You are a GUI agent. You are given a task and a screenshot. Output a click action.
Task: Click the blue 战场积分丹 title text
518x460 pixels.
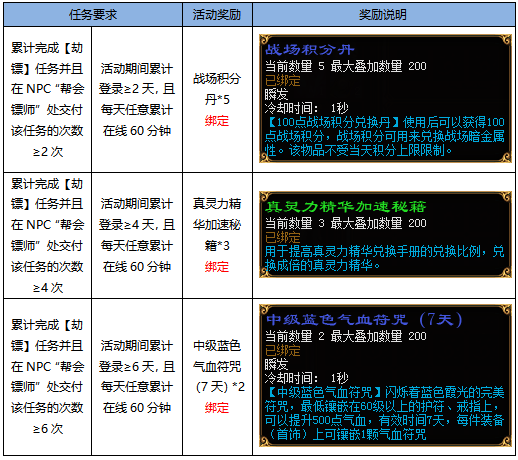(x=309, y=50)
